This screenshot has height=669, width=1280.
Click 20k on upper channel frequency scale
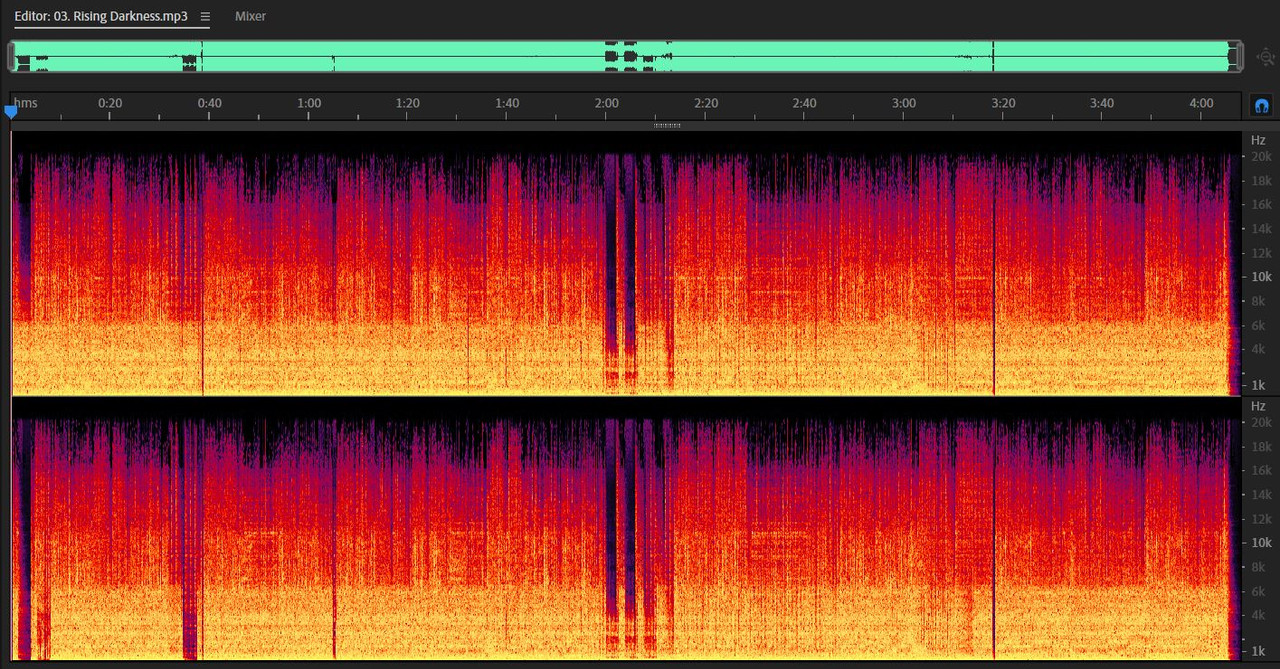[x=1261, y=157]
